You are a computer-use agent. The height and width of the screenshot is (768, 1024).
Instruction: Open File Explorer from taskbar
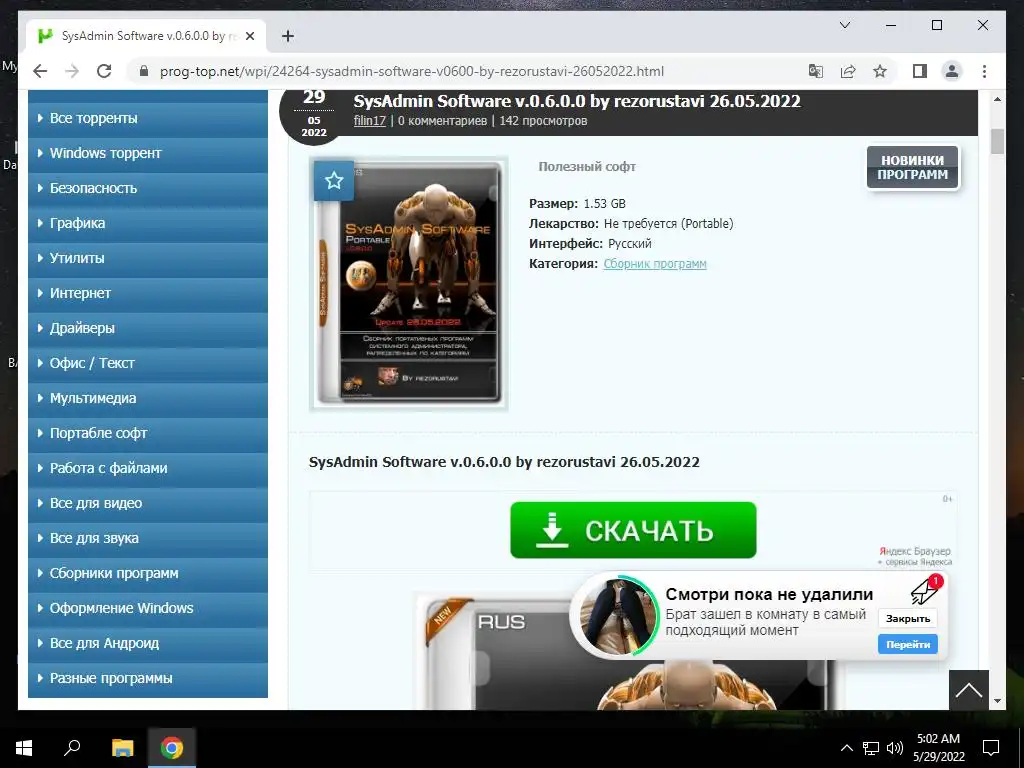[122, 748]
